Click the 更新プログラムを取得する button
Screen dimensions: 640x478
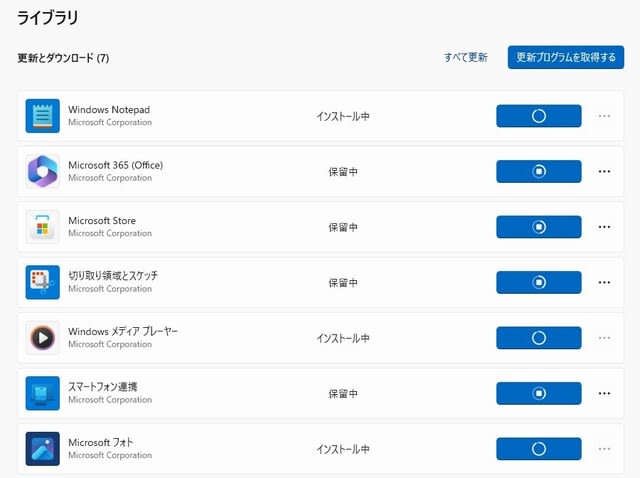pos(566,57)
